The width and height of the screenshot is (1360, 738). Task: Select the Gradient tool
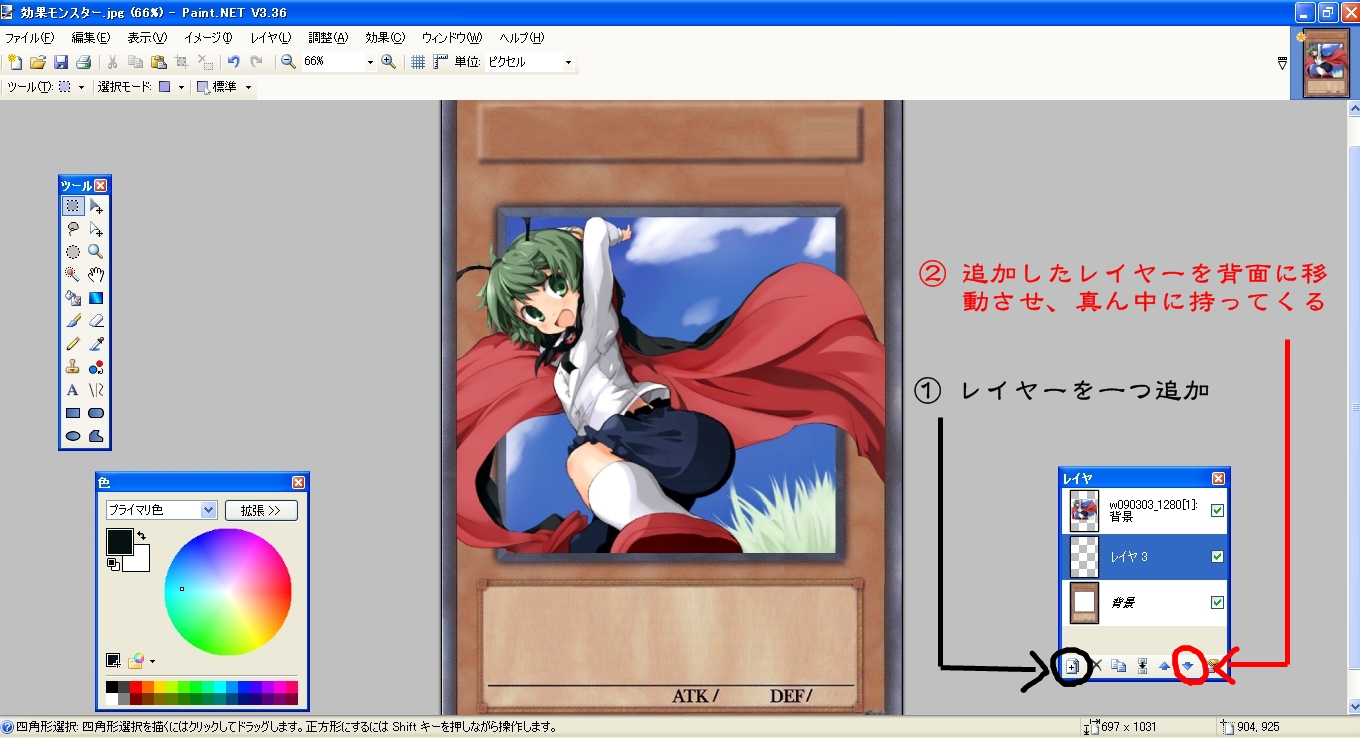(x=96, y=297)
